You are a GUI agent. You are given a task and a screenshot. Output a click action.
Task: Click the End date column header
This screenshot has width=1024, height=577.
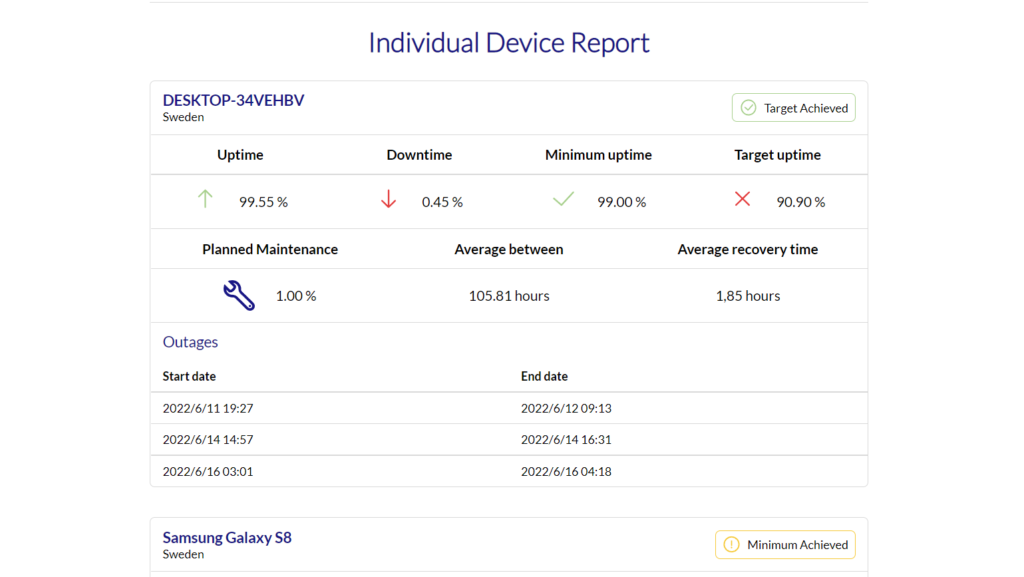(544, 376)
